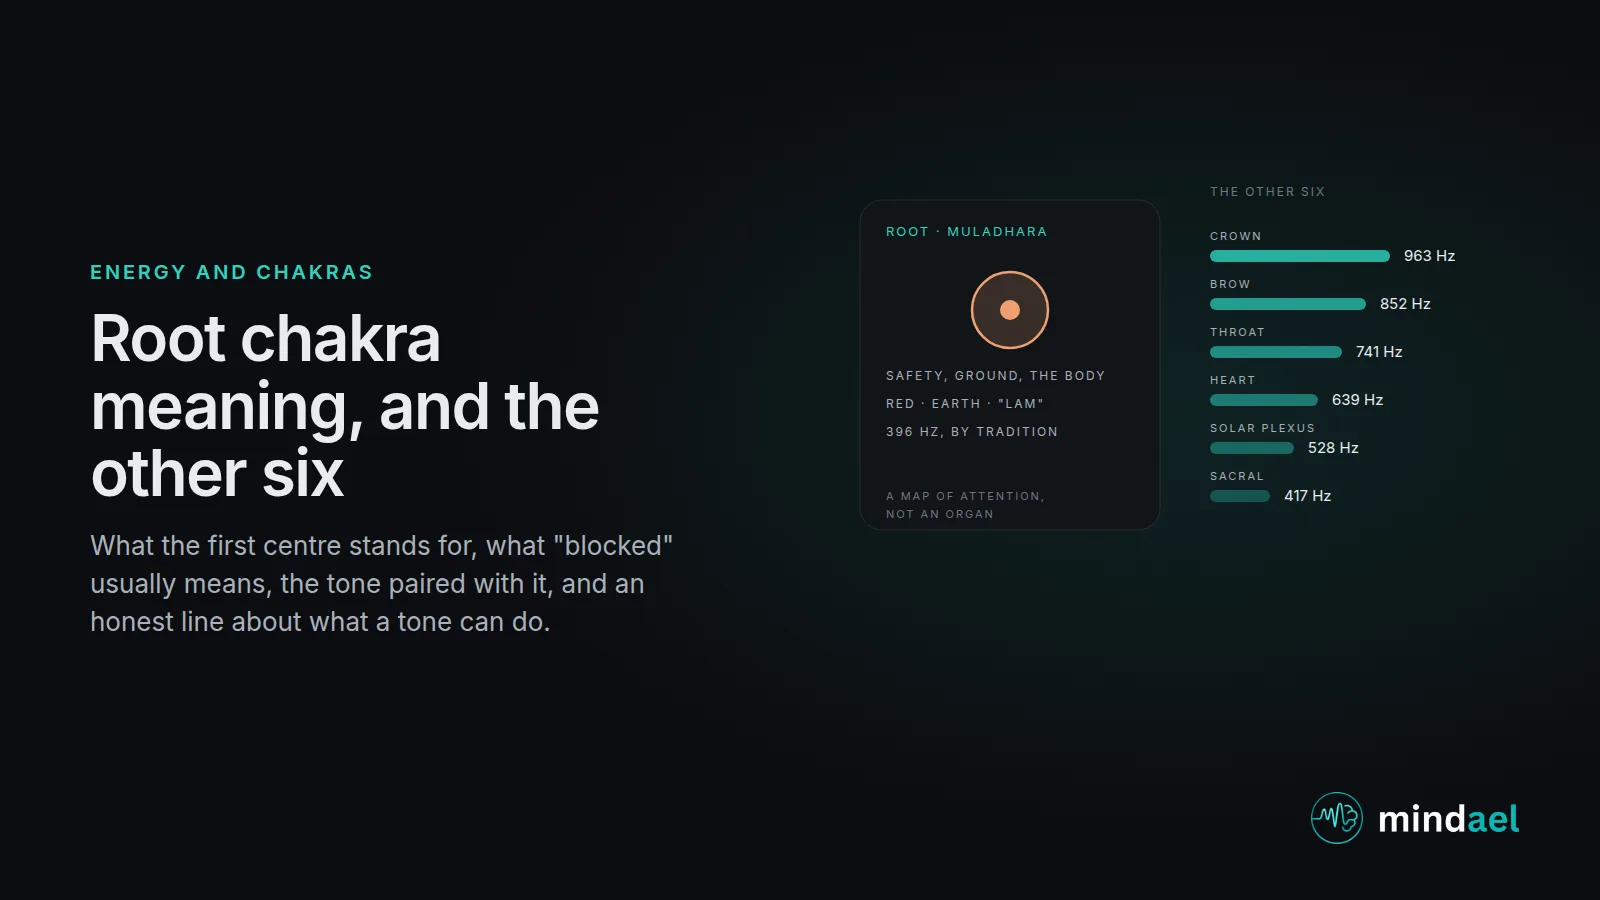Click the orange root chakra circle icon
The width and height of the screenshot is (1600, 900).
(1010, 310)
